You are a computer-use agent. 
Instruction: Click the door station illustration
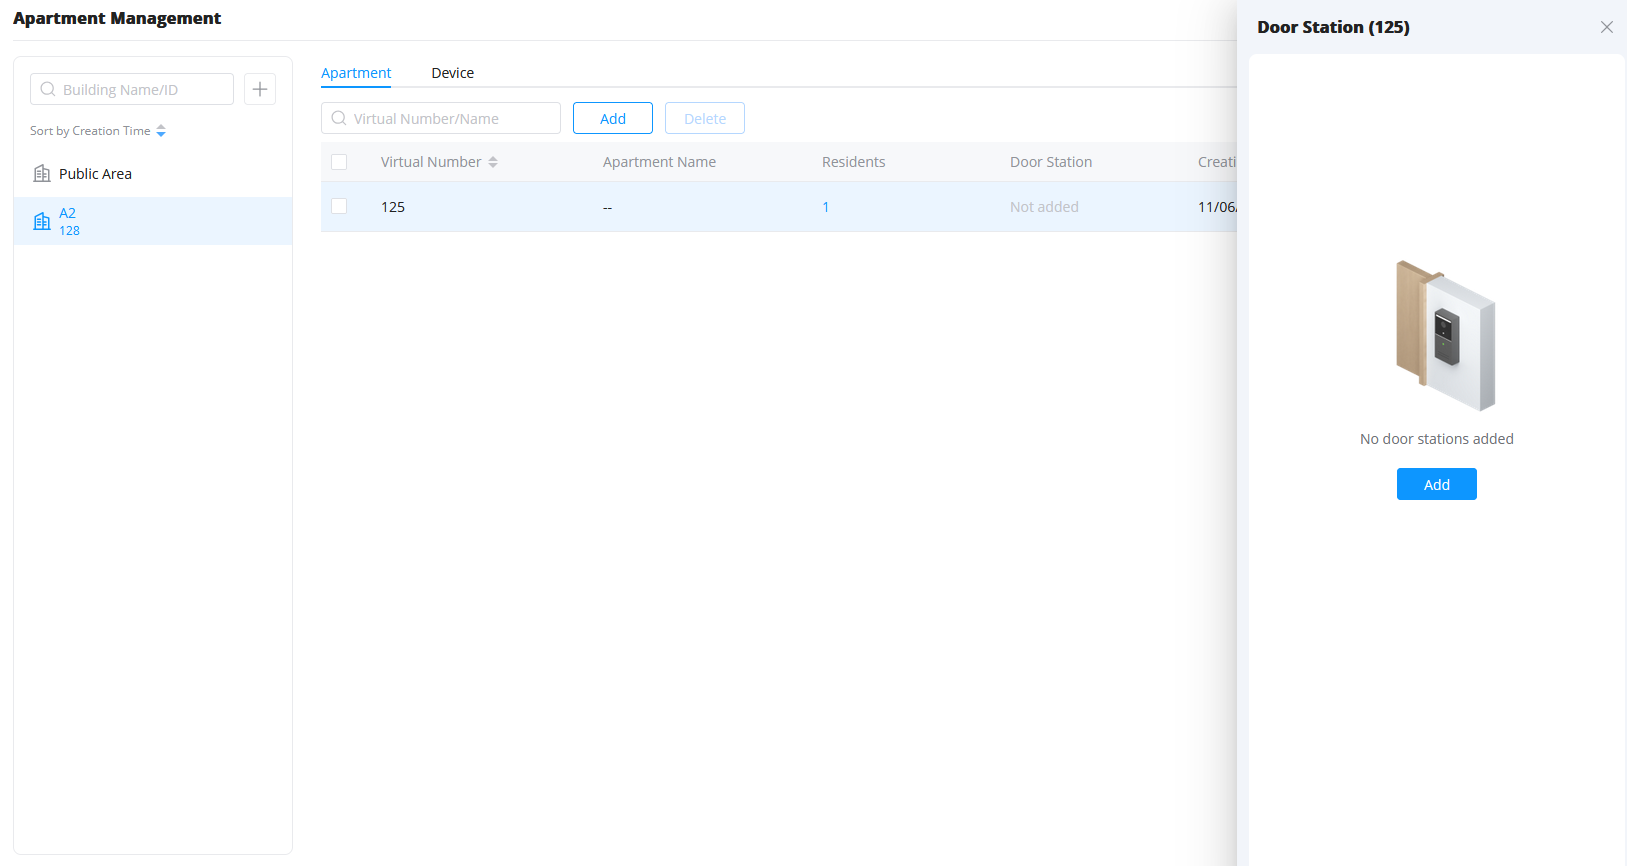click(x=1445, y=335)
